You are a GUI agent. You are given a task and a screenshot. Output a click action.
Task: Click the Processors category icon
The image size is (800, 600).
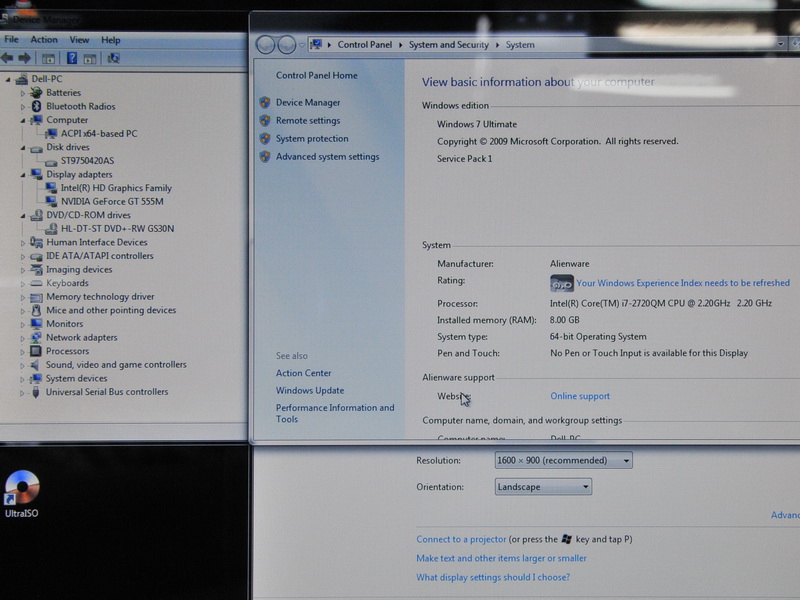click(36, 351)
